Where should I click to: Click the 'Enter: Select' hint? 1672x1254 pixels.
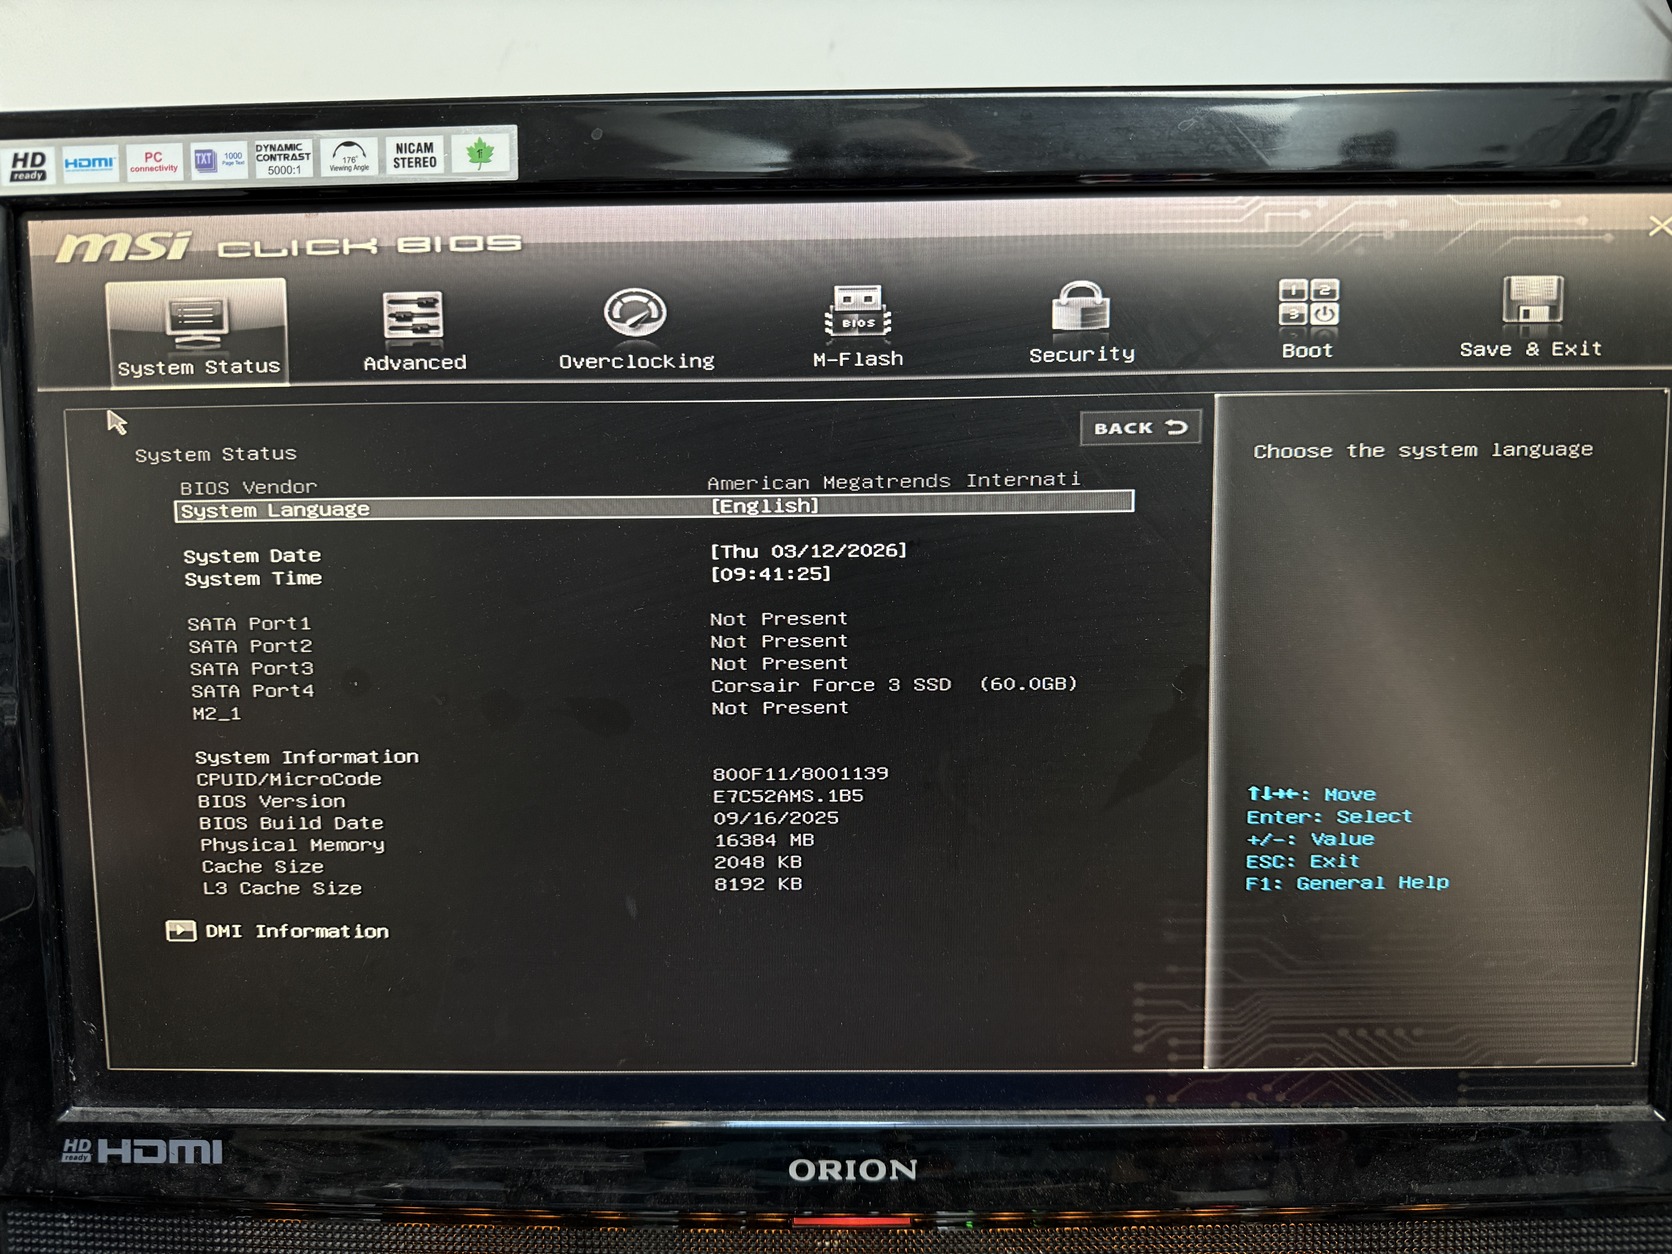(x=1329, y=817)
